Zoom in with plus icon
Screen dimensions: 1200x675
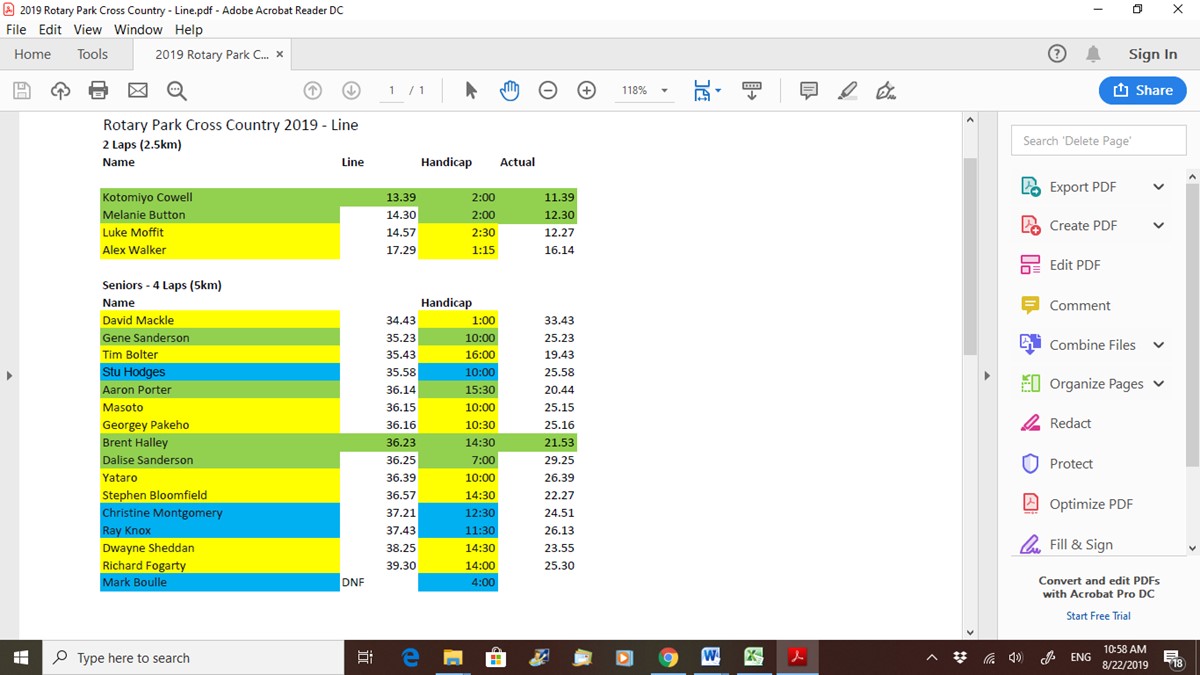tap(587, 91)
